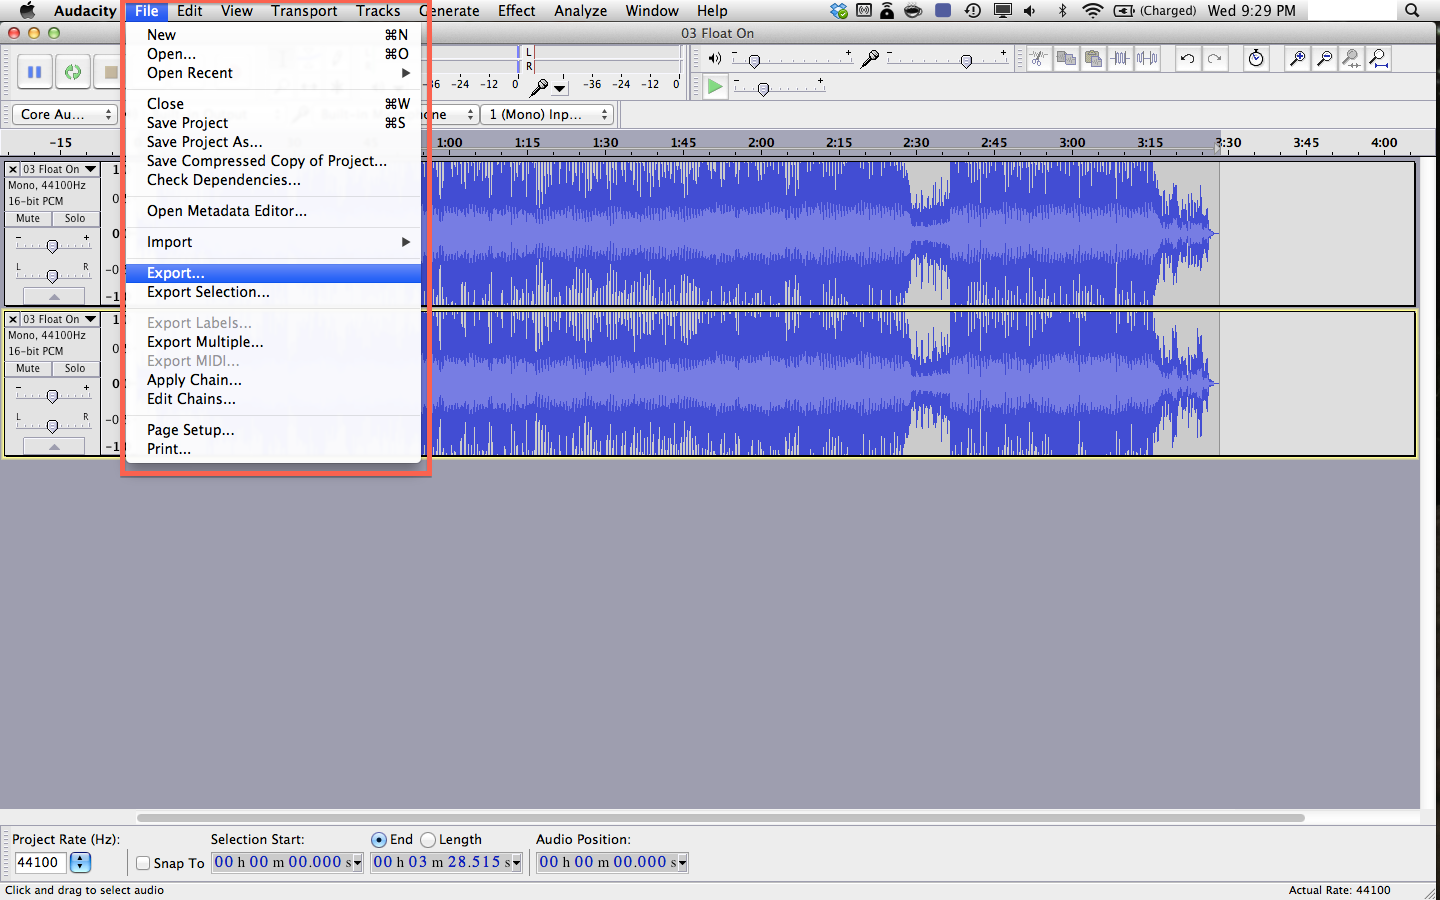Click the Dropbox menu bar icon
This screenshot has height=900, width=1440.
[x=839, y=11]
